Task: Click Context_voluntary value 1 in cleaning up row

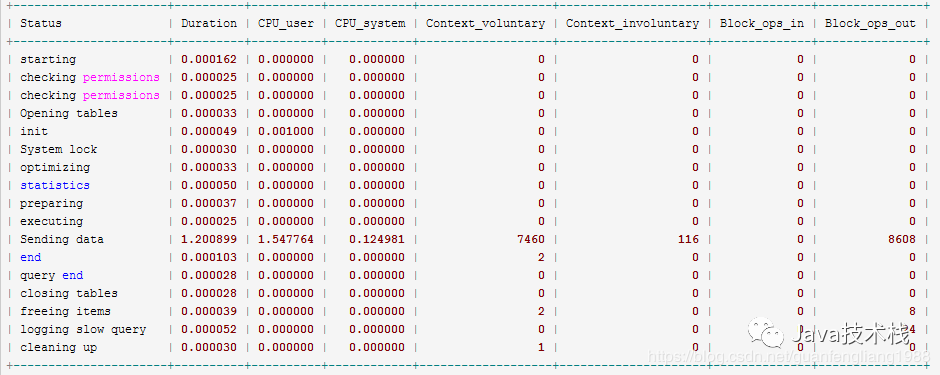Action: tap(541, 347)
